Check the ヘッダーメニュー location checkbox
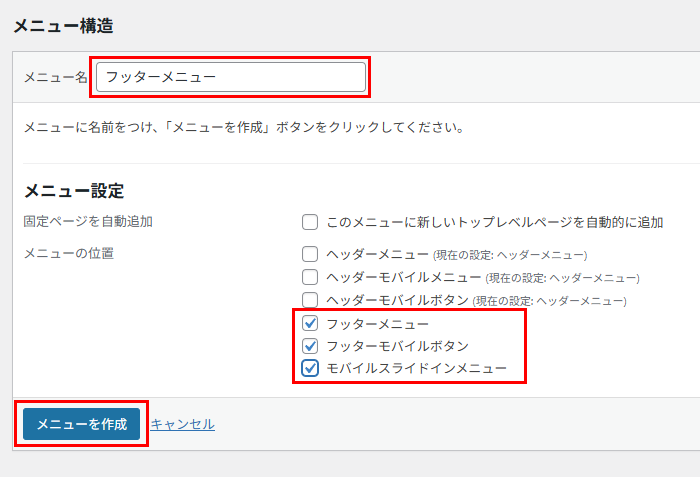Viewport: 700px width, 477px height. coord(310,254)
